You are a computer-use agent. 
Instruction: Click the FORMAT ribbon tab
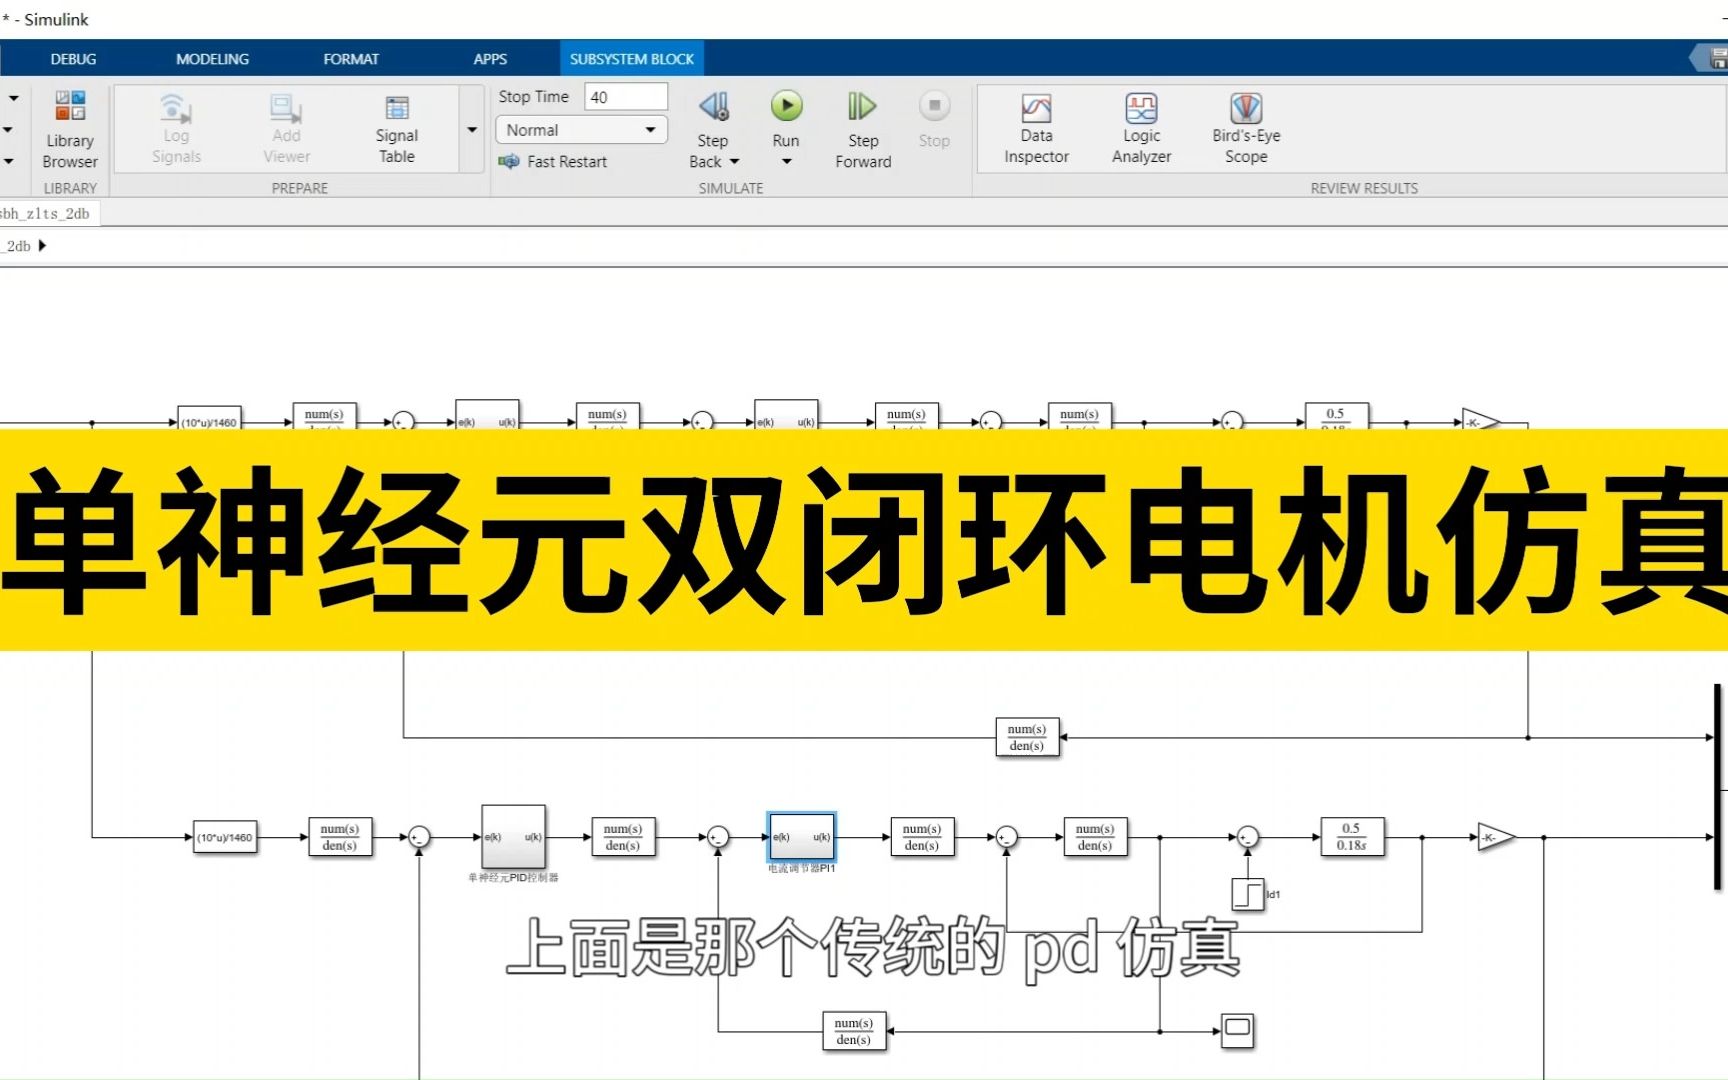tap(351, 58)
